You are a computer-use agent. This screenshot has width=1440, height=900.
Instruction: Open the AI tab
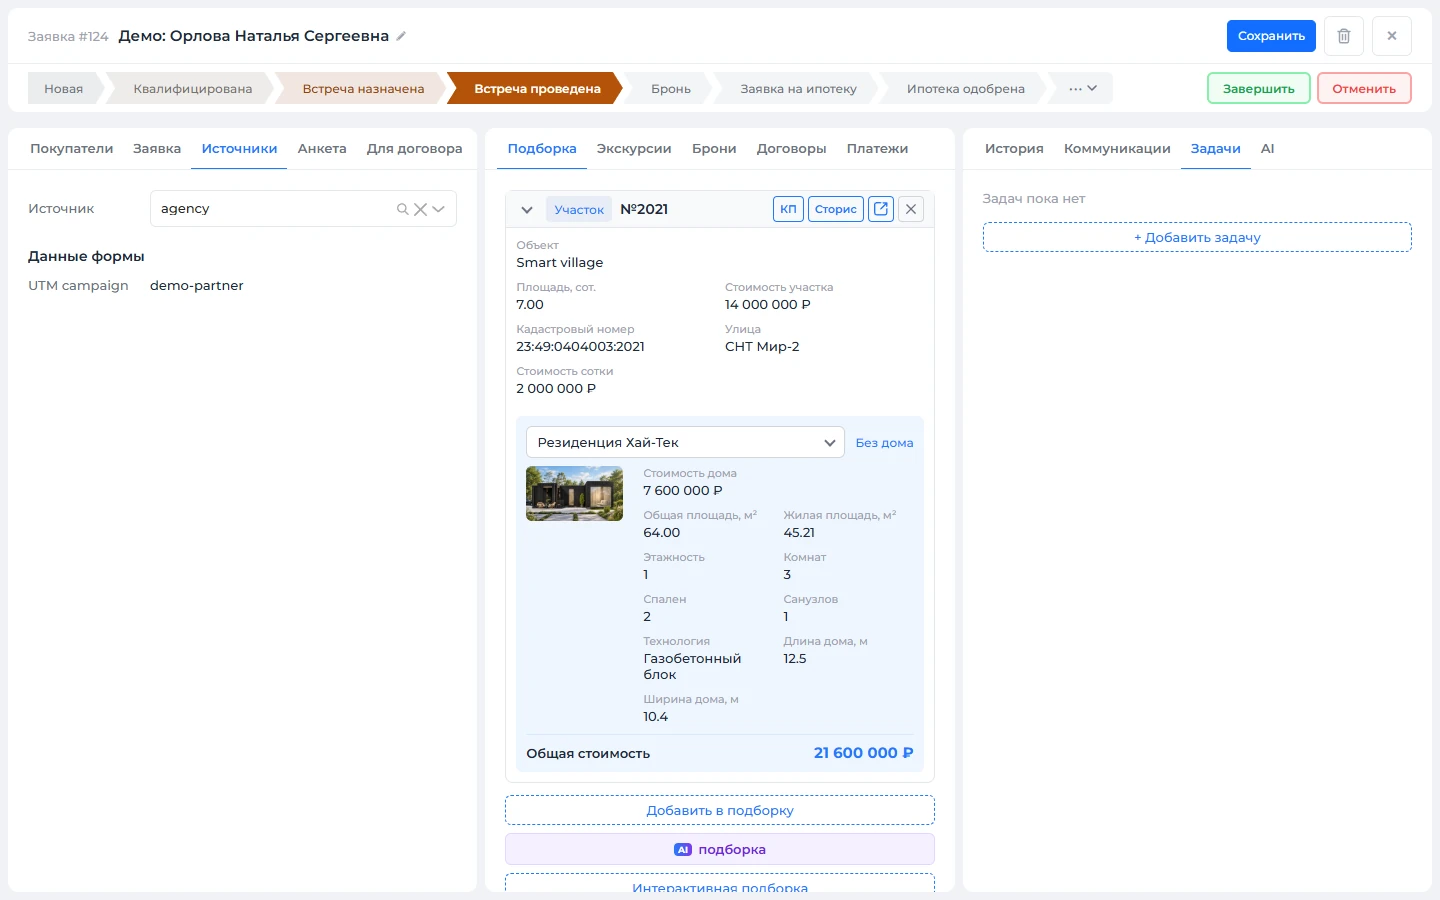[x=1267, y=149]
